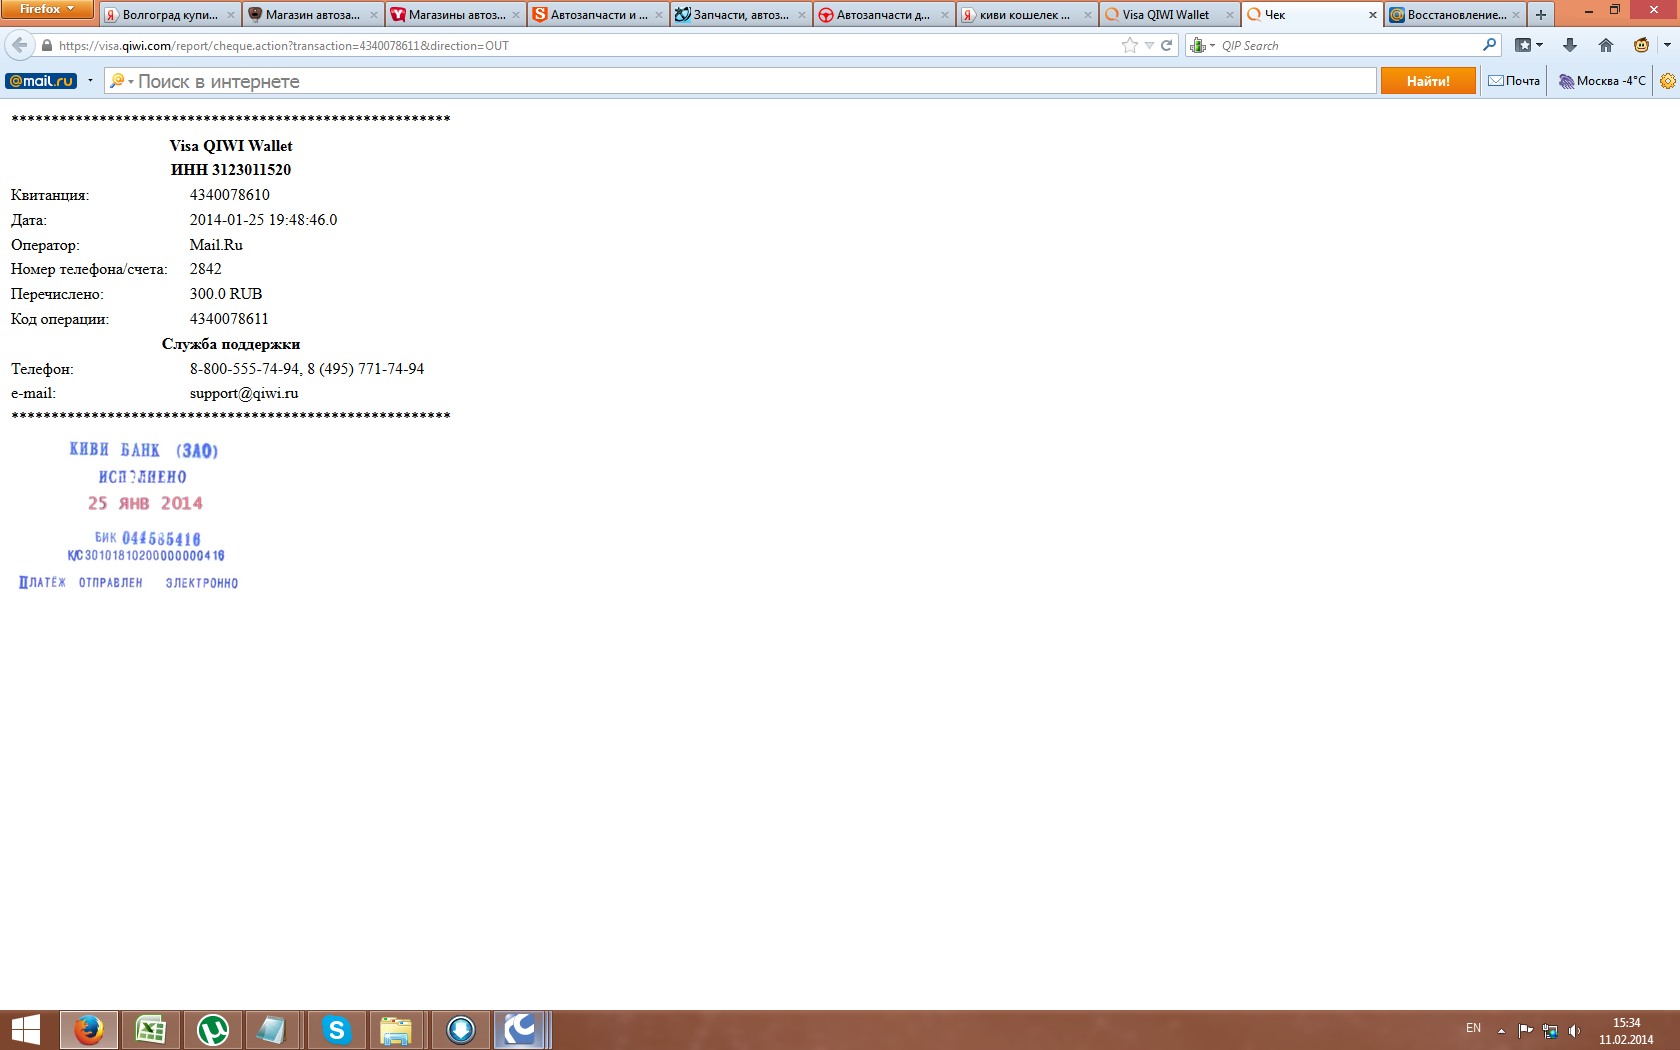
Task: Open the Firefox menu button
Action: 47,9
